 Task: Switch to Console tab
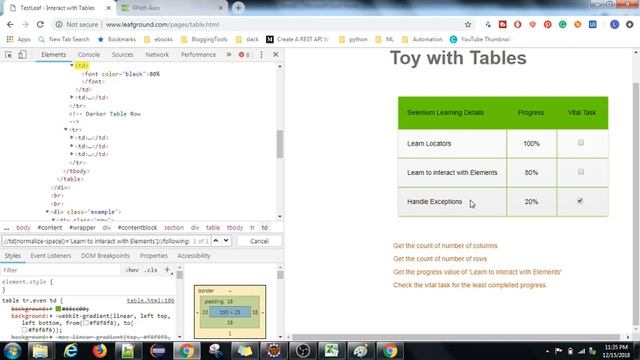pos(89,54)
